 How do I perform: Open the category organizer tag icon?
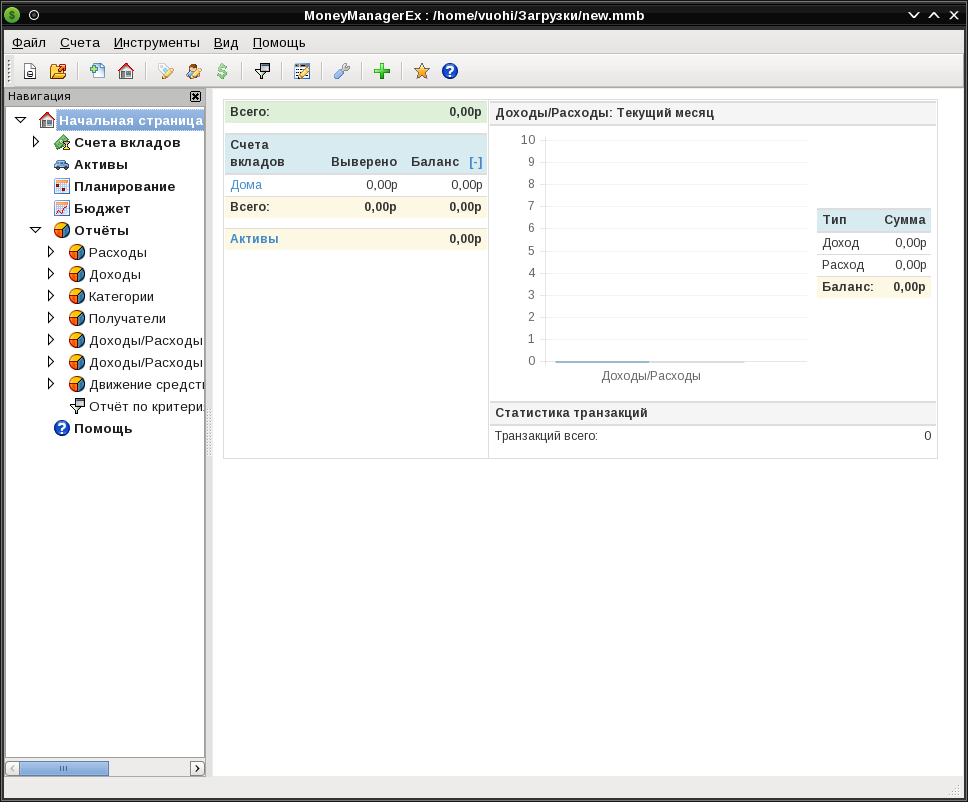pyautogui.click(x=166, y=71)
